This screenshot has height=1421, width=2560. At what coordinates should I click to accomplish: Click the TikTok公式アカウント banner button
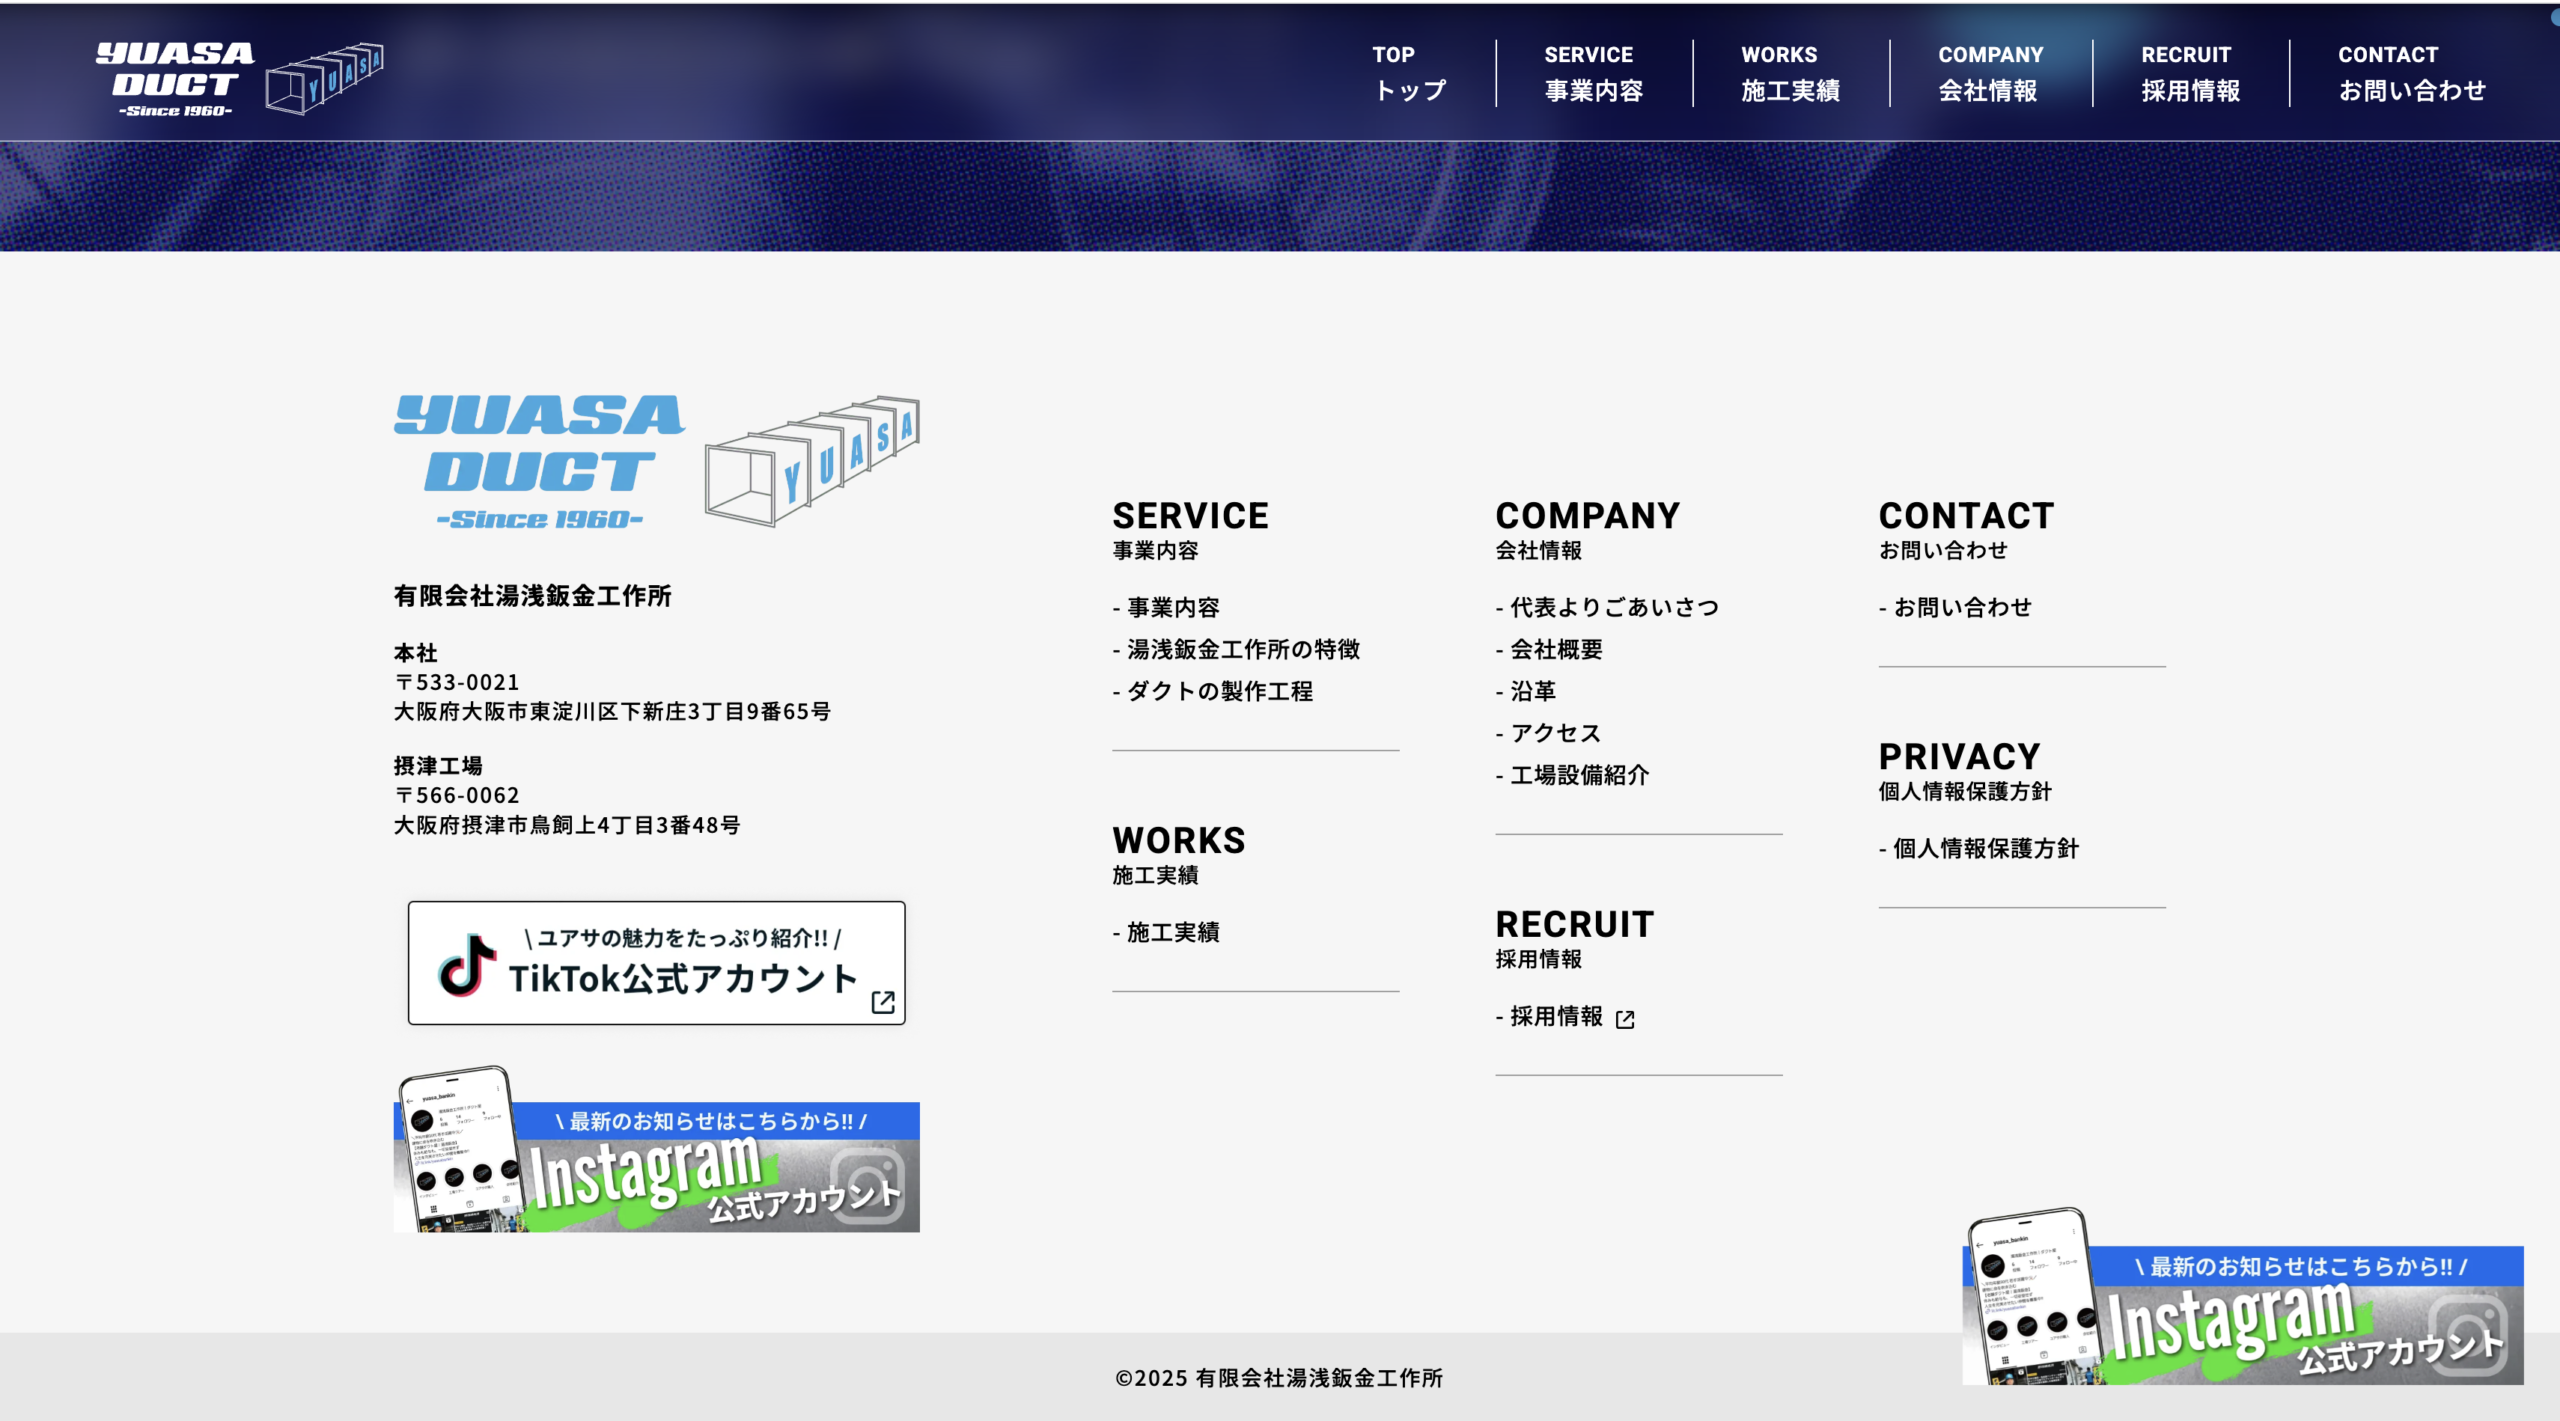[657, 963]
